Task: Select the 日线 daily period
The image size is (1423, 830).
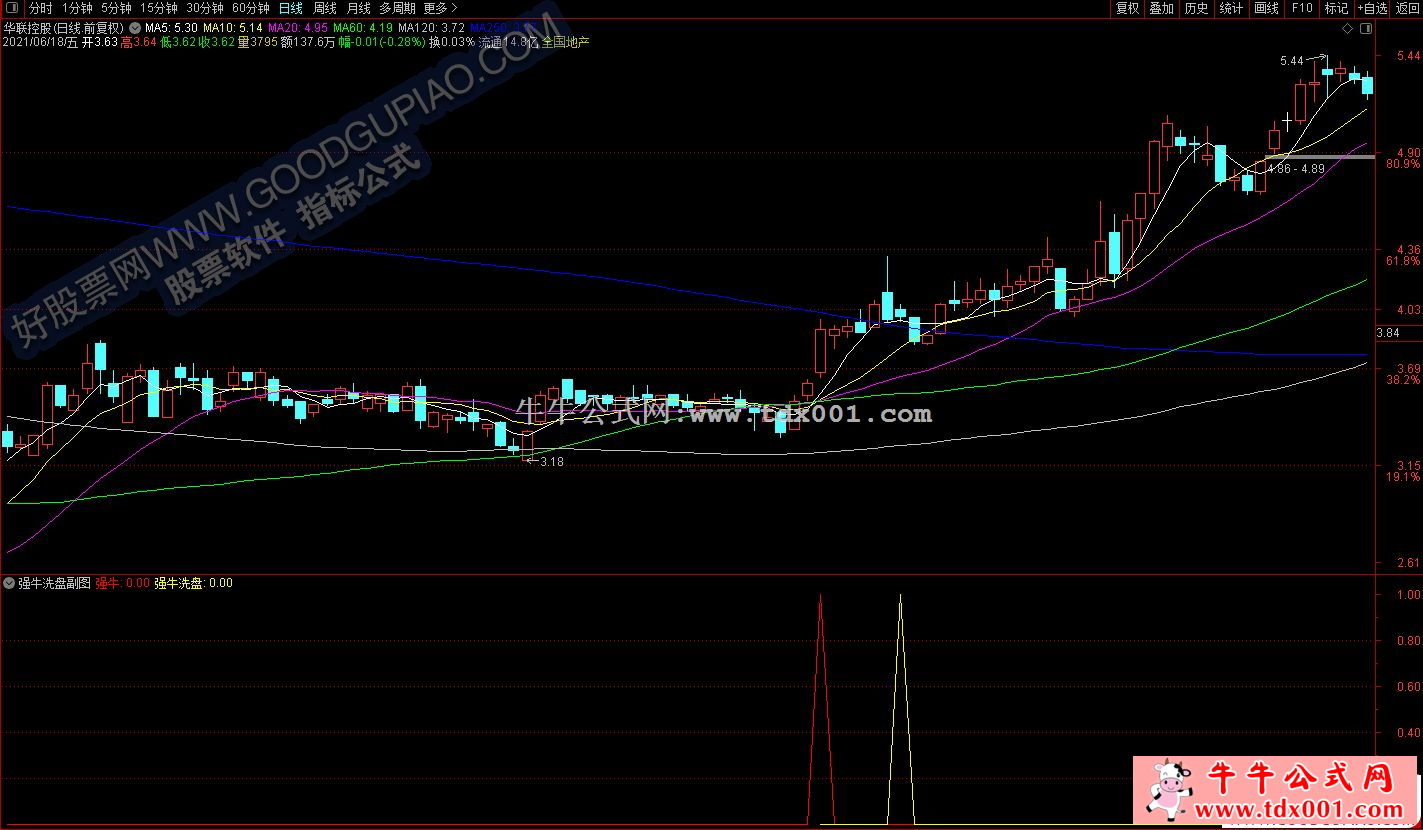Action: pos(290,8)
